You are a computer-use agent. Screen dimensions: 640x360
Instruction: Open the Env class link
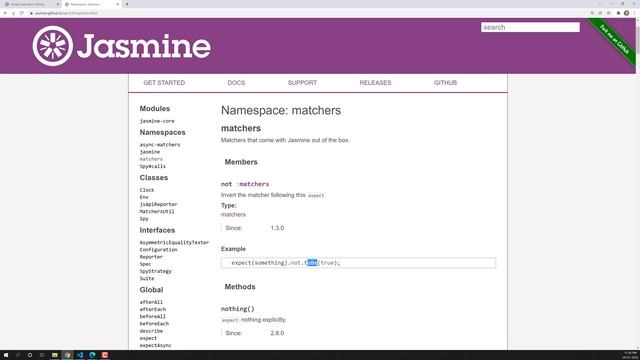(x=144, y=197)
